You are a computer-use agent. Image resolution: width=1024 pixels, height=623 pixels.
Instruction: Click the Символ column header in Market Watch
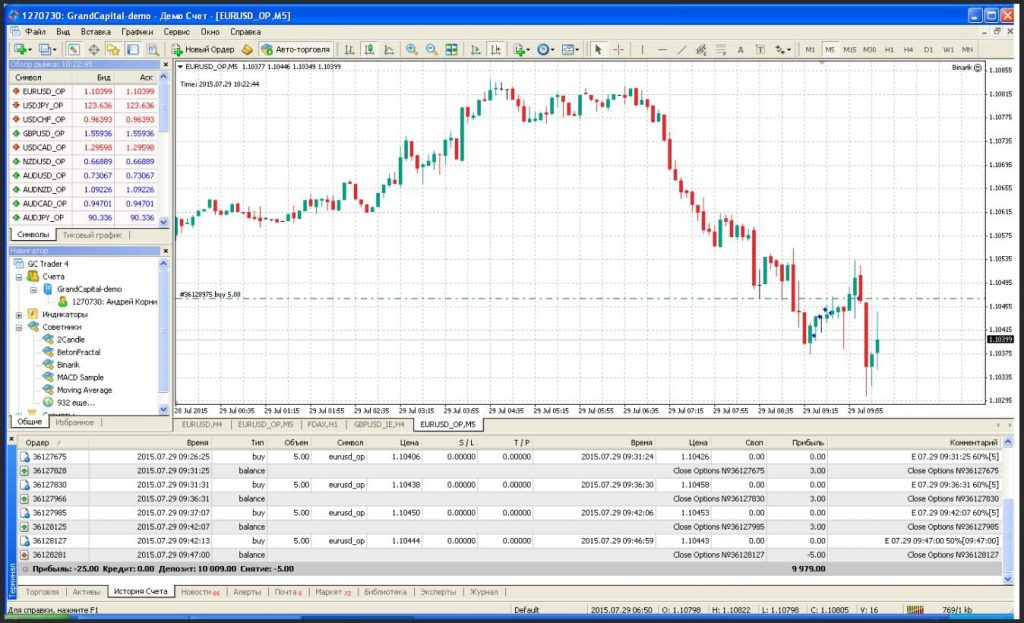[28, 78]
